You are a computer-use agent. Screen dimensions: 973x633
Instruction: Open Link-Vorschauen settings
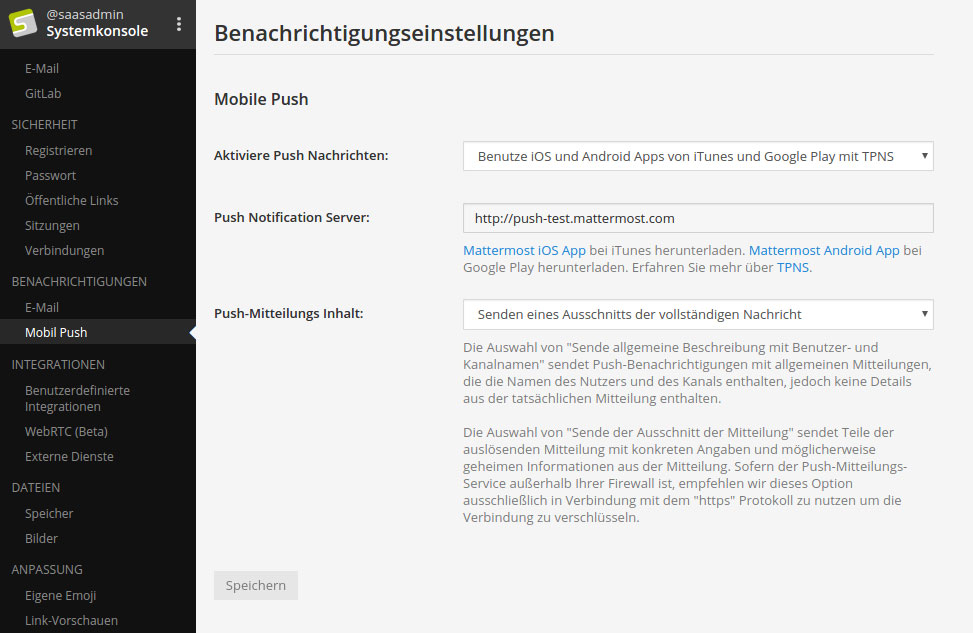pos(71,621)
